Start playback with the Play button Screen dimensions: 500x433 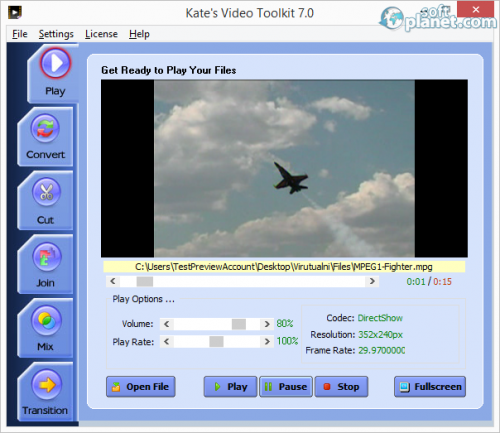click(x=230, y=387)
